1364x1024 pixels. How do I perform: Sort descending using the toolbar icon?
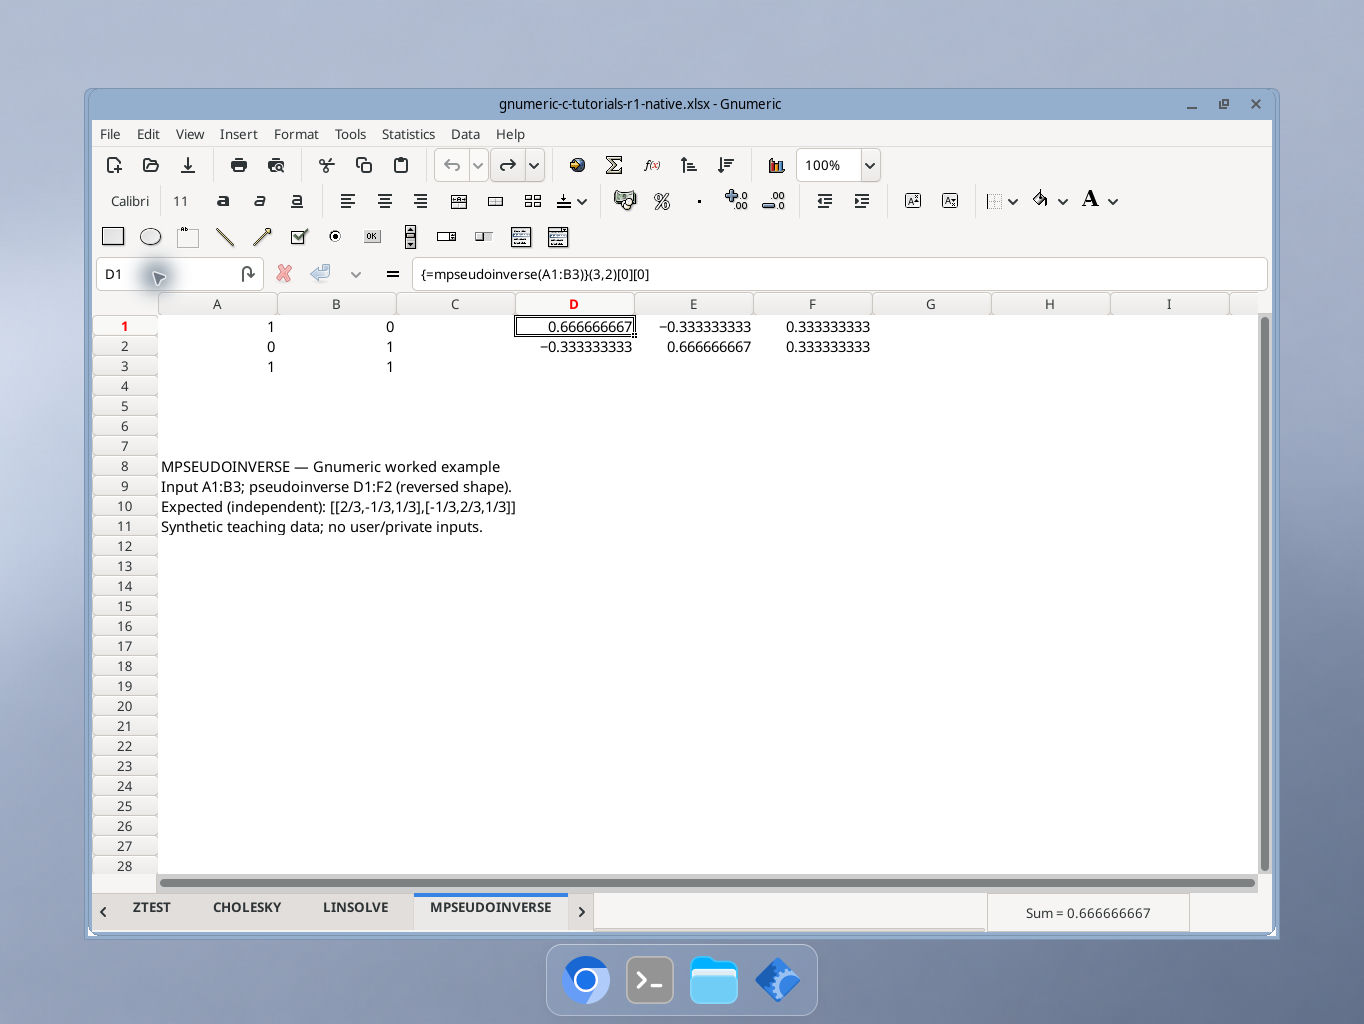coord(726,165)
